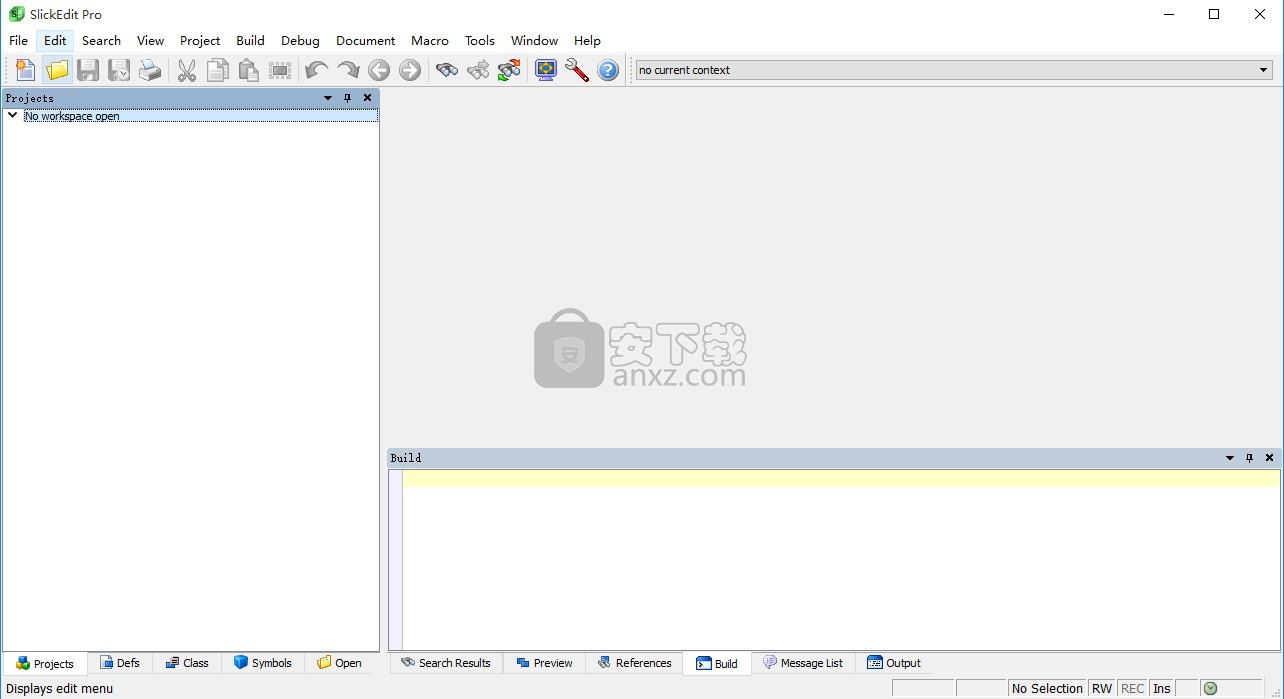Click the New File toolbar icon
This screenshot has width=1284, height=699.
(x=25, y=70)
